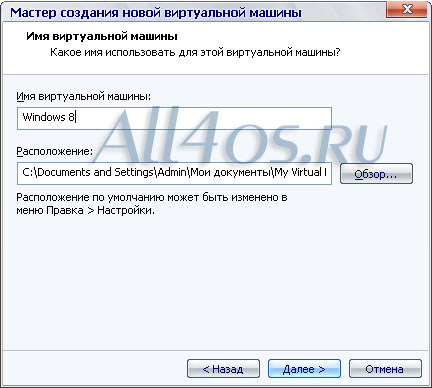The image size is (432, 388).
Task: Click the virtual machine name field
Action: click(174, 118)
